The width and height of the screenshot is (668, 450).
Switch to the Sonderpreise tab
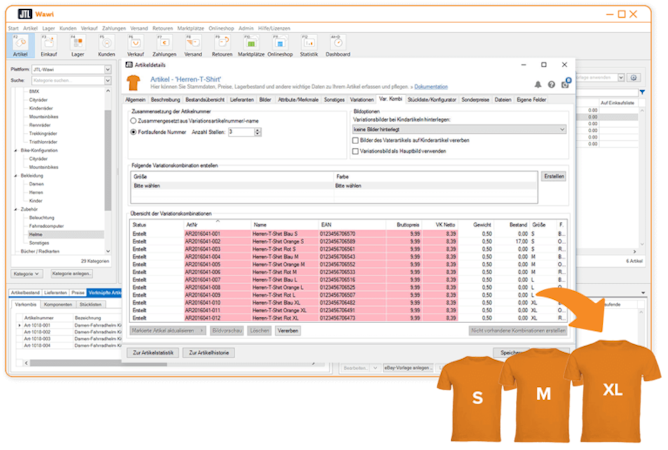[x=475, y=100]
